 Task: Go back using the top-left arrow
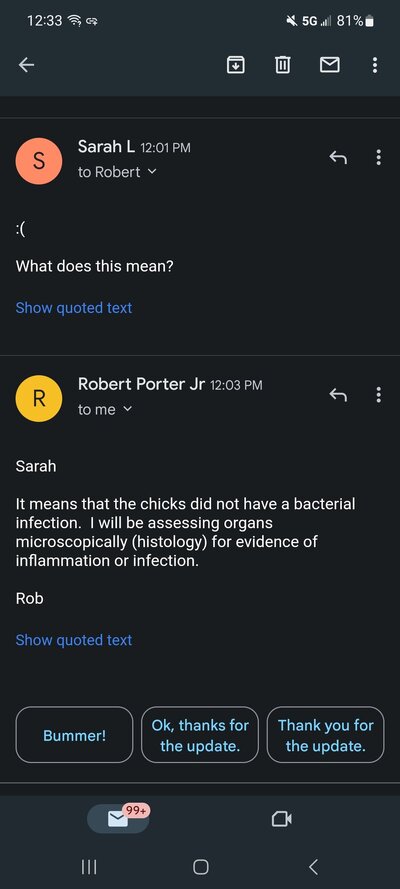click(26, 66)
